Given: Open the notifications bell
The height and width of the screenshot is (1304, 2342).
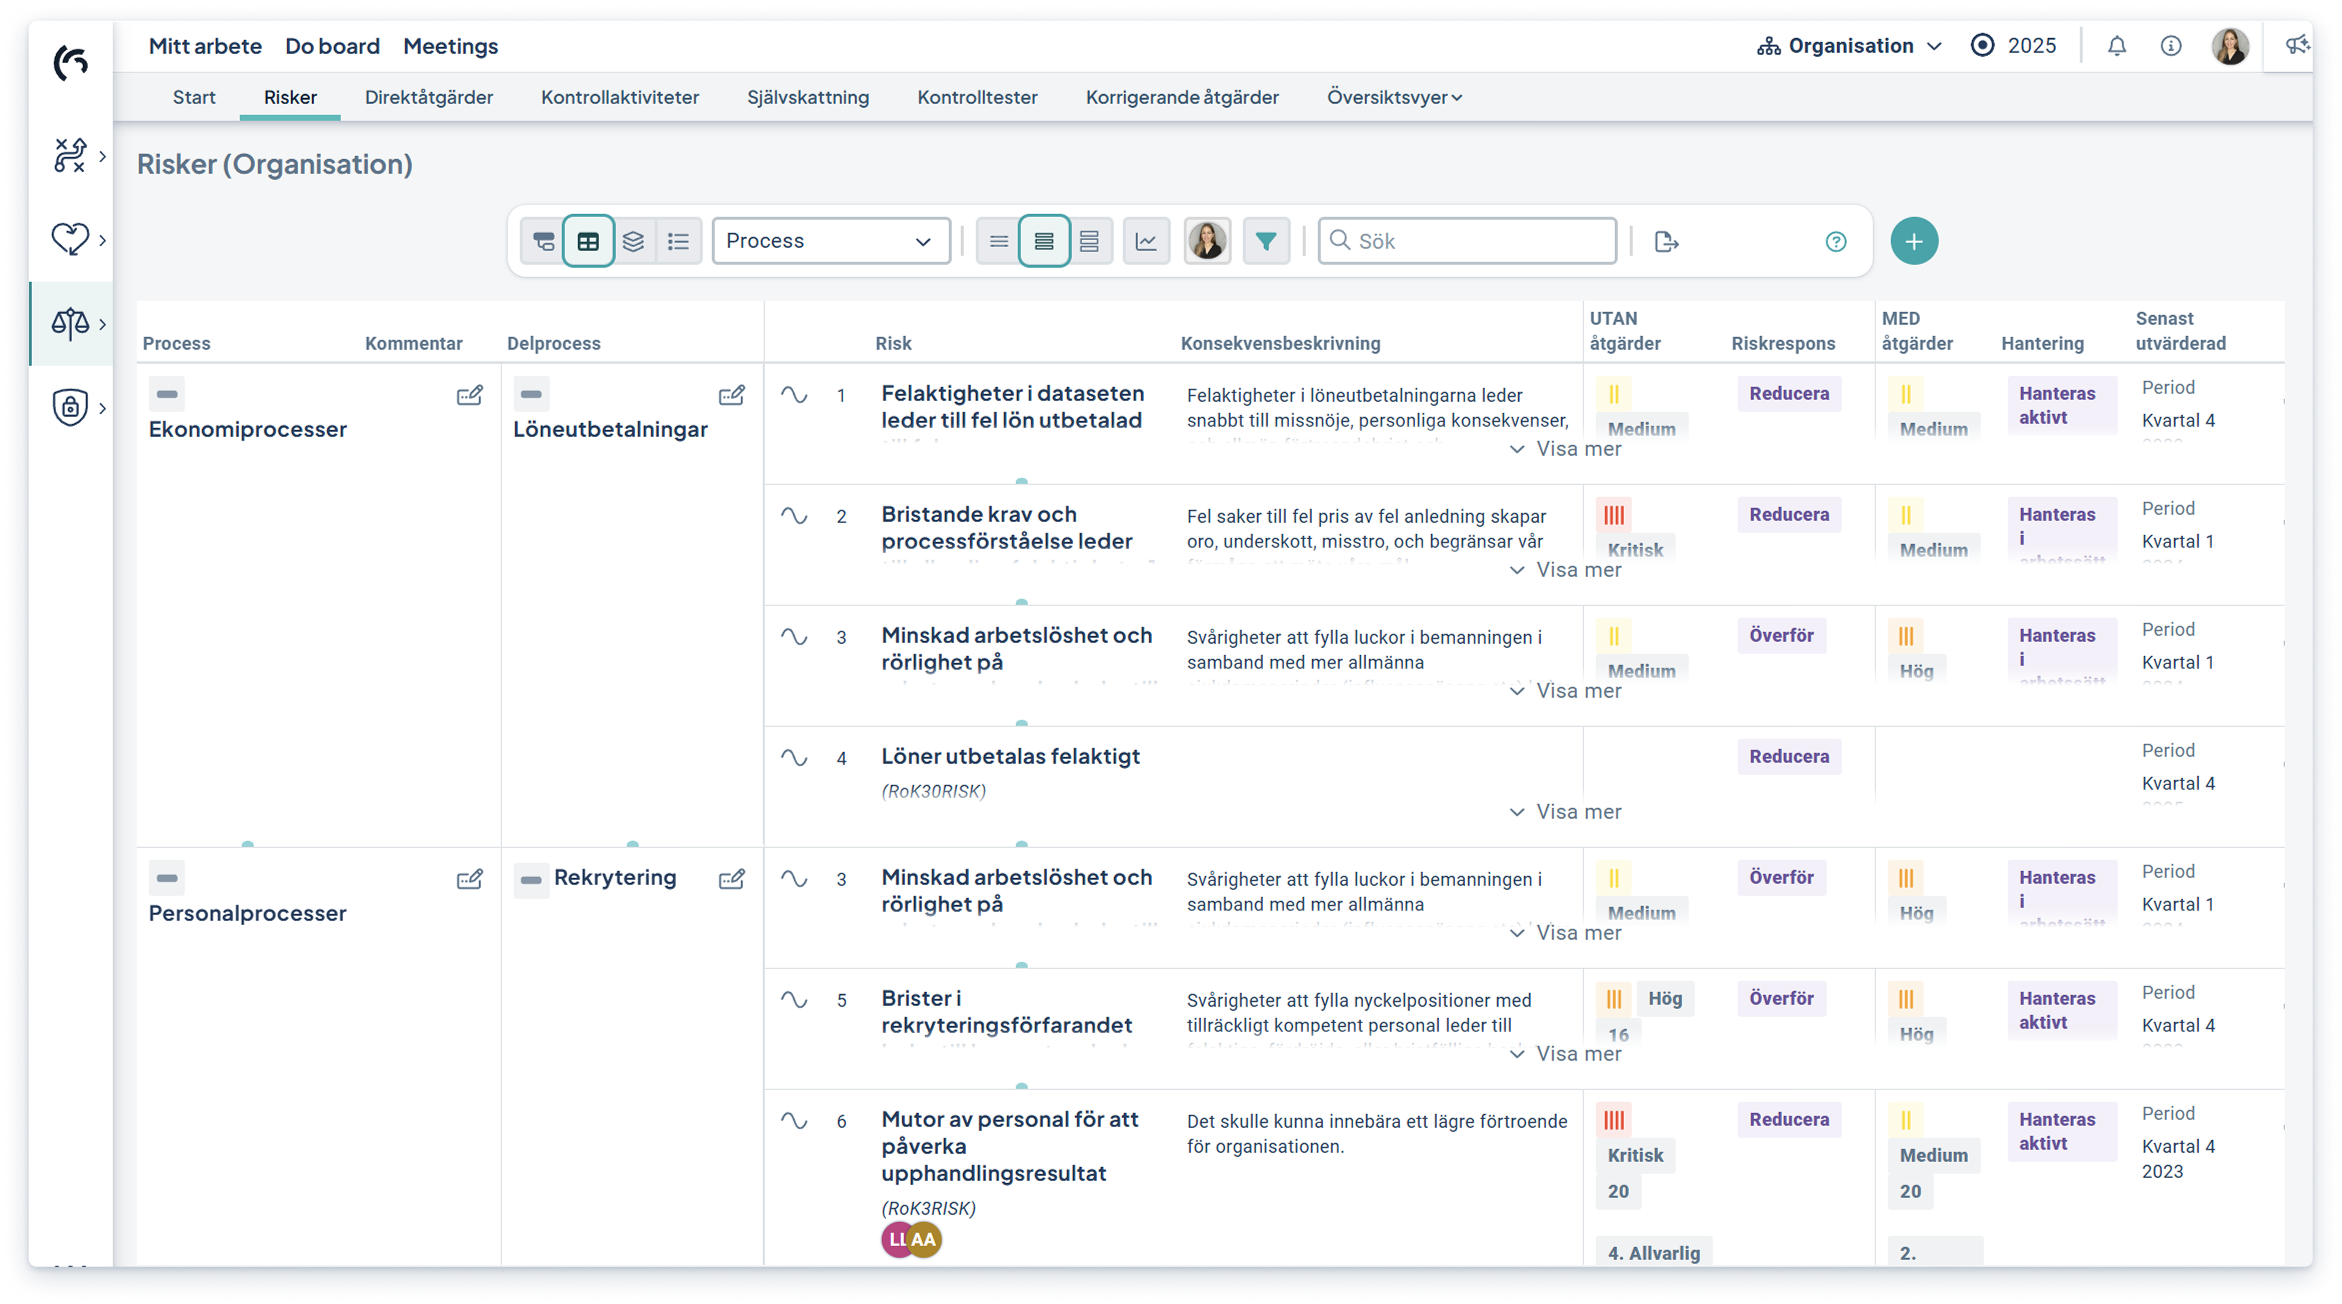Looking at the screenshot, I should click(x=2116, y=46).
